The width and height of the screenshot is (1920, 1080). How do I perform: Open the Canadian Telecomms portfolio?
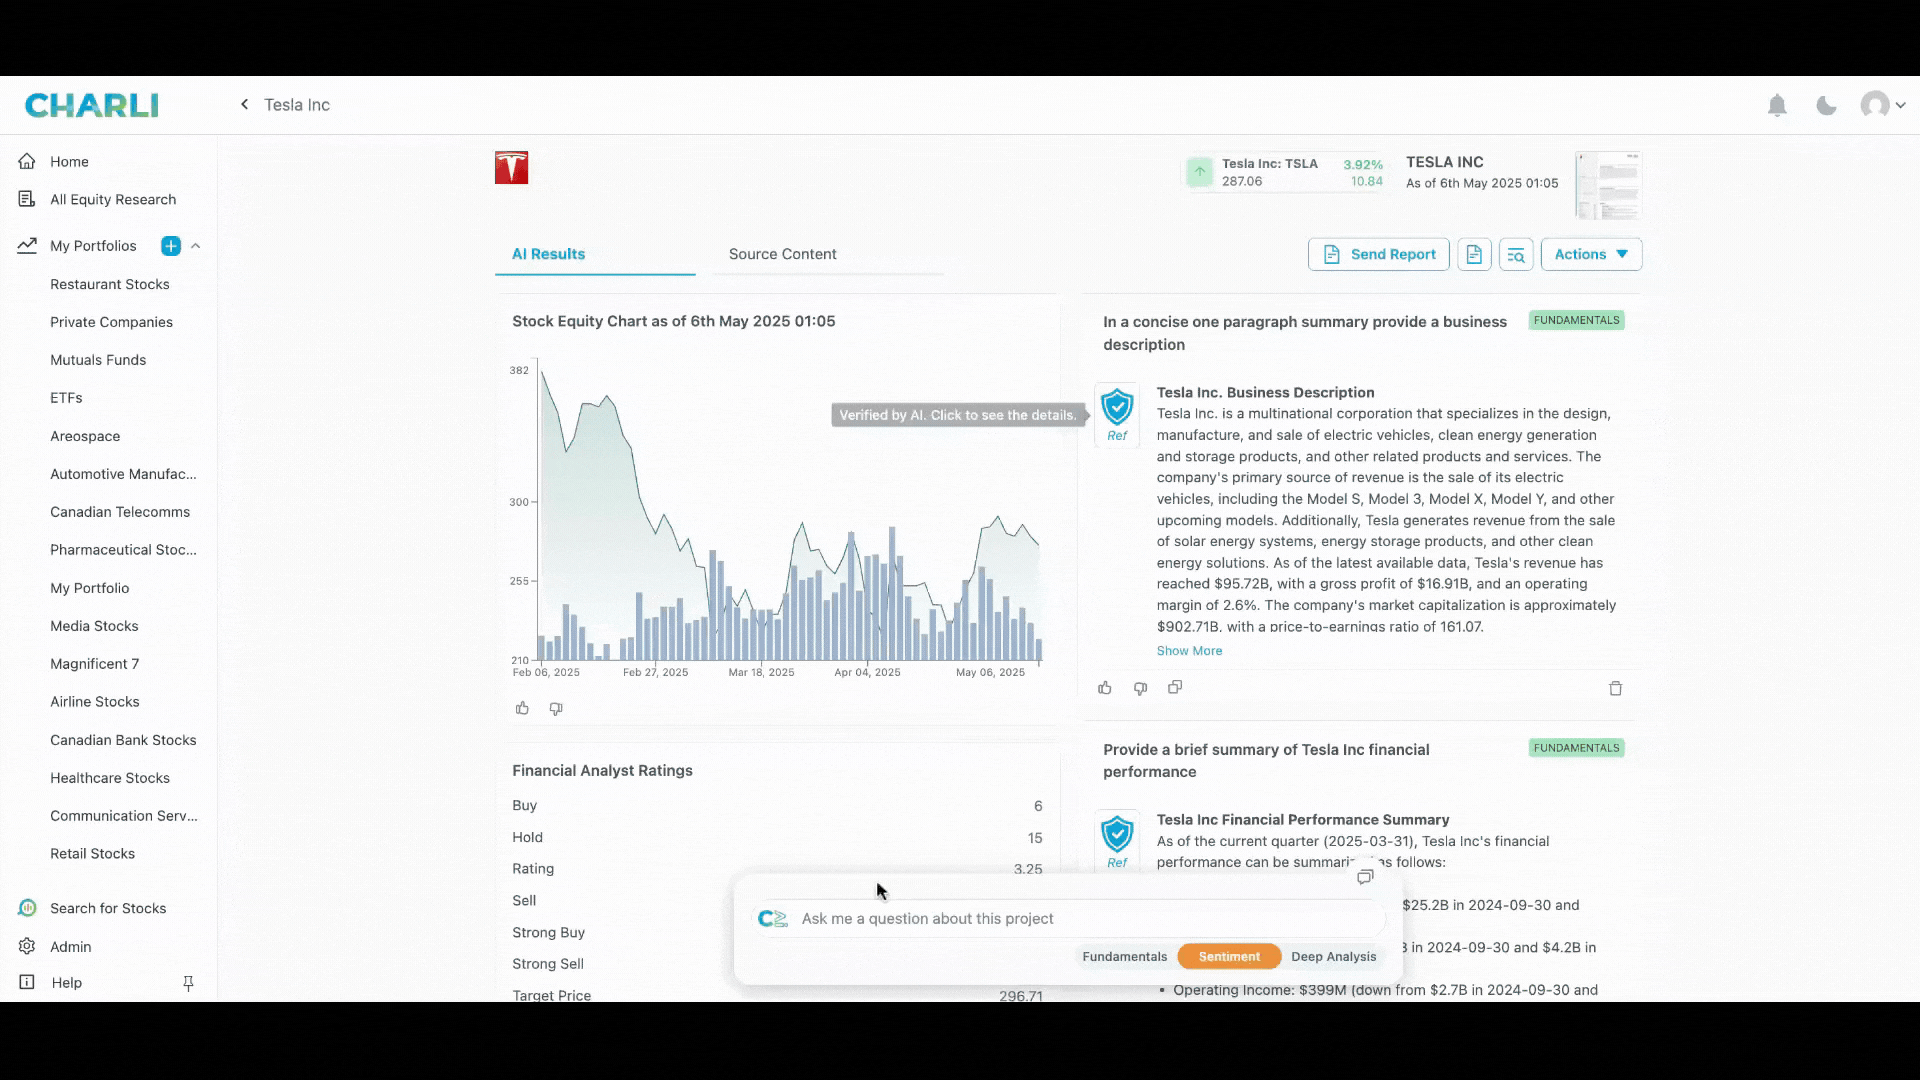(x=120, y=512)
